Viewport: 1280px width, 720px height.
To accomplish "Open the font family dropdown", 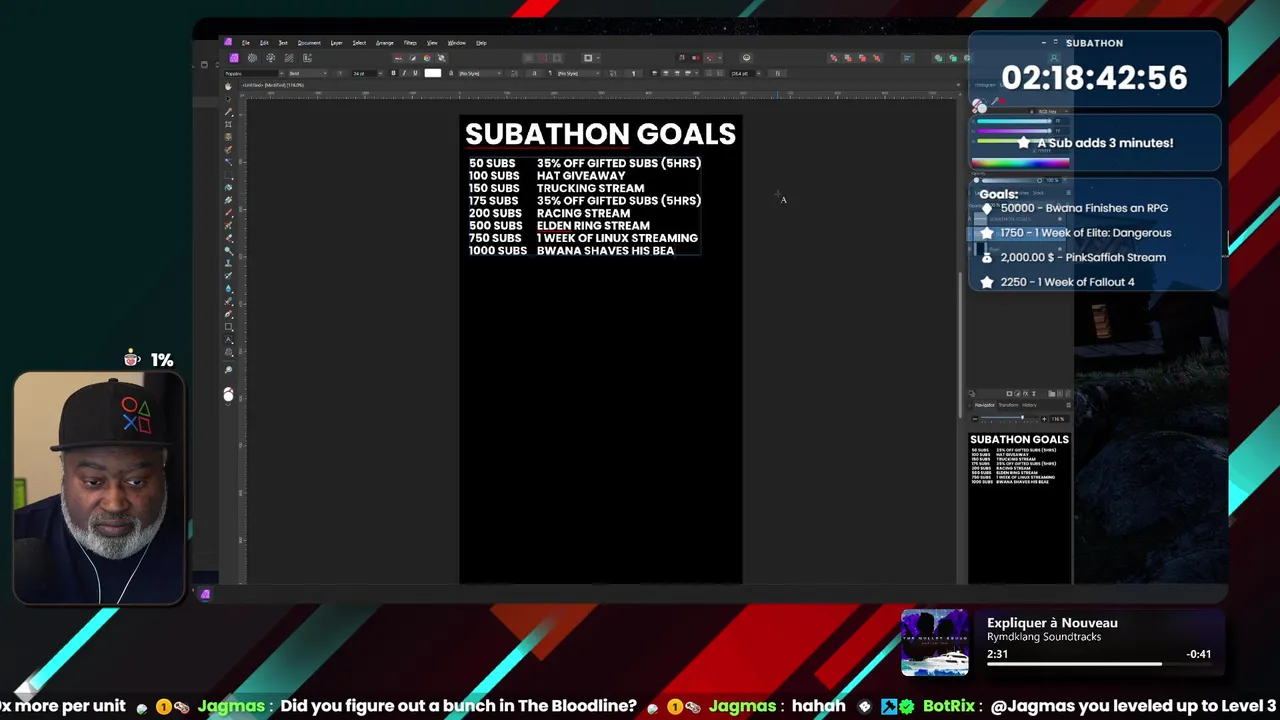I will (x=254, y=73).
